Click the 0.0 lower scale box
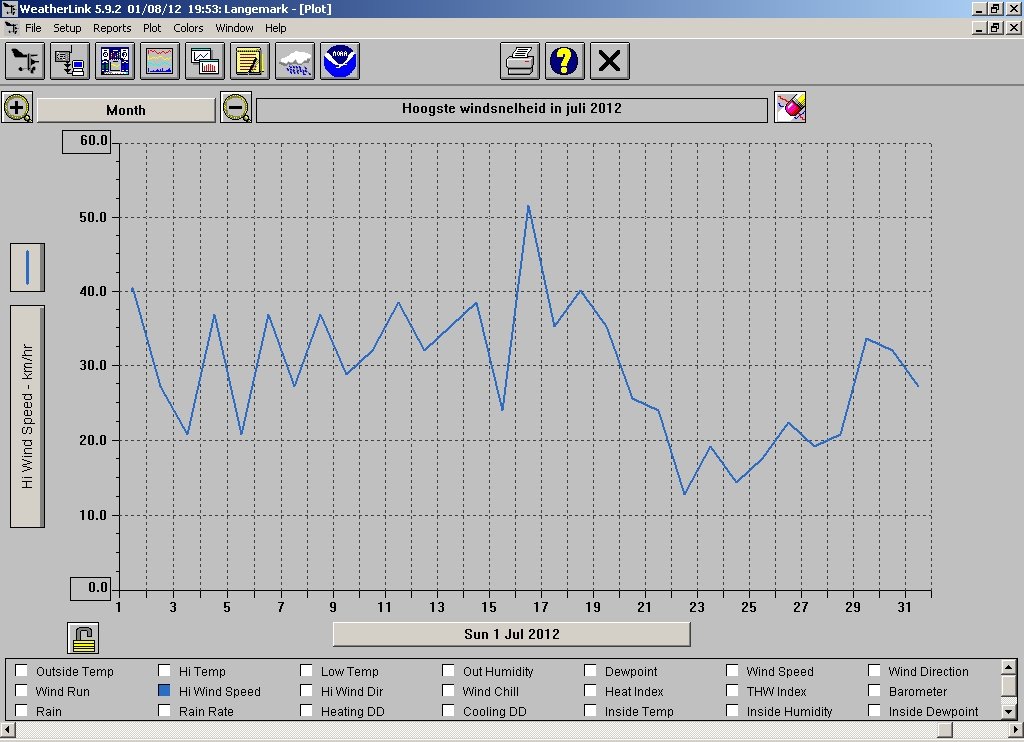The width and height of the screenshot is (1024, 742). (91, 589)
